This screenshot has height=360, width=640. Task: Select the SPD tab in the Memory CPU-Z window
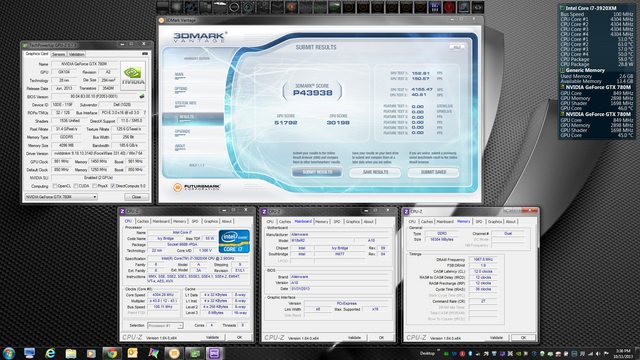click(x=479, y=221)
